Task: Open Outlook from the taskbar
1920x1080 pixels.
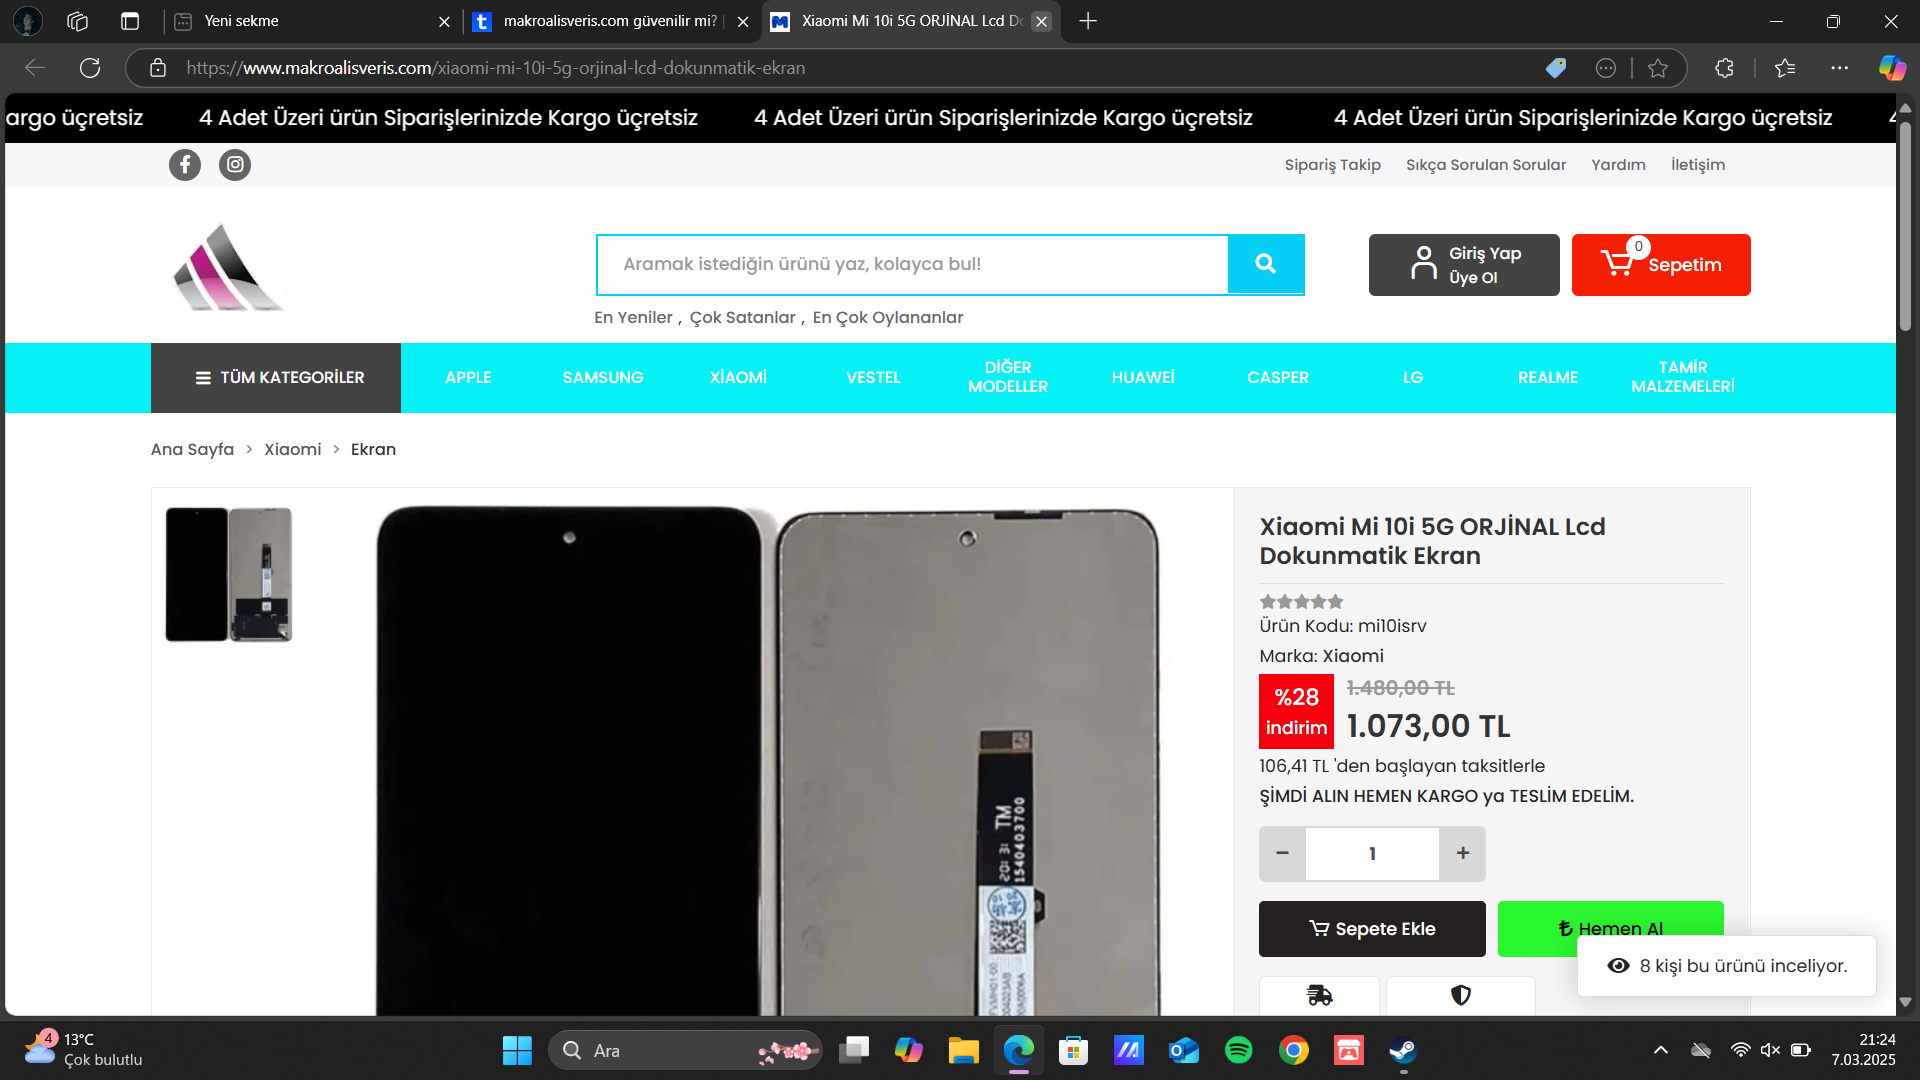Action: click(1183, 1050)
